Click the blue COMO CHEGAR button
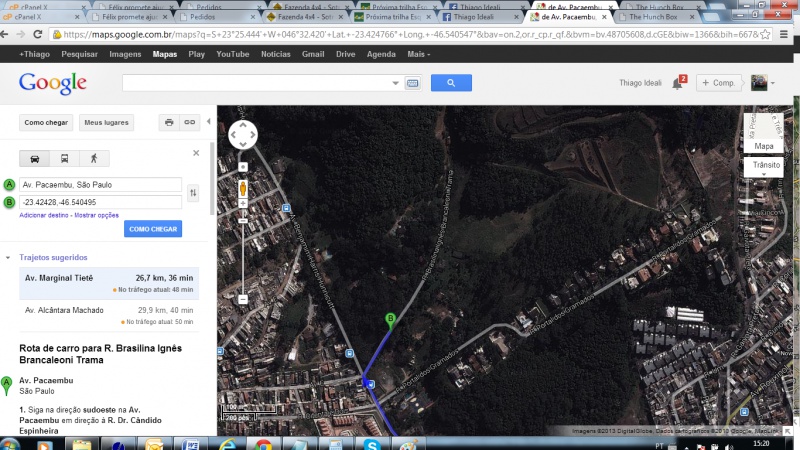Screen dimensions: 800x450 (x=153, y=229)
